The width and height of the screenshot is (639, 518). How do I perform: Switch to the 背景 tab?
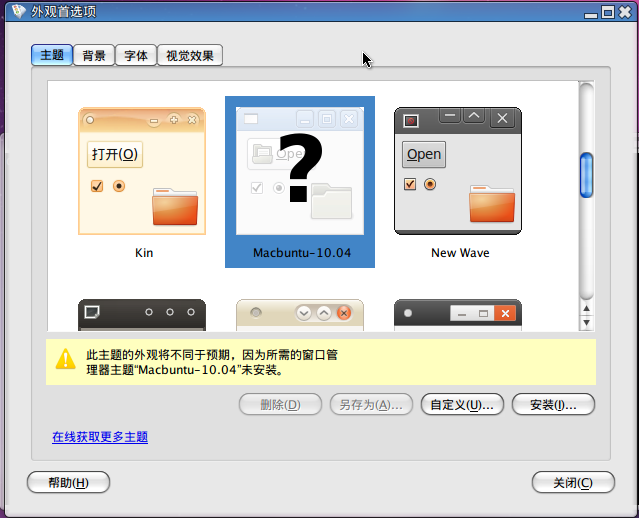click(94, 55)
